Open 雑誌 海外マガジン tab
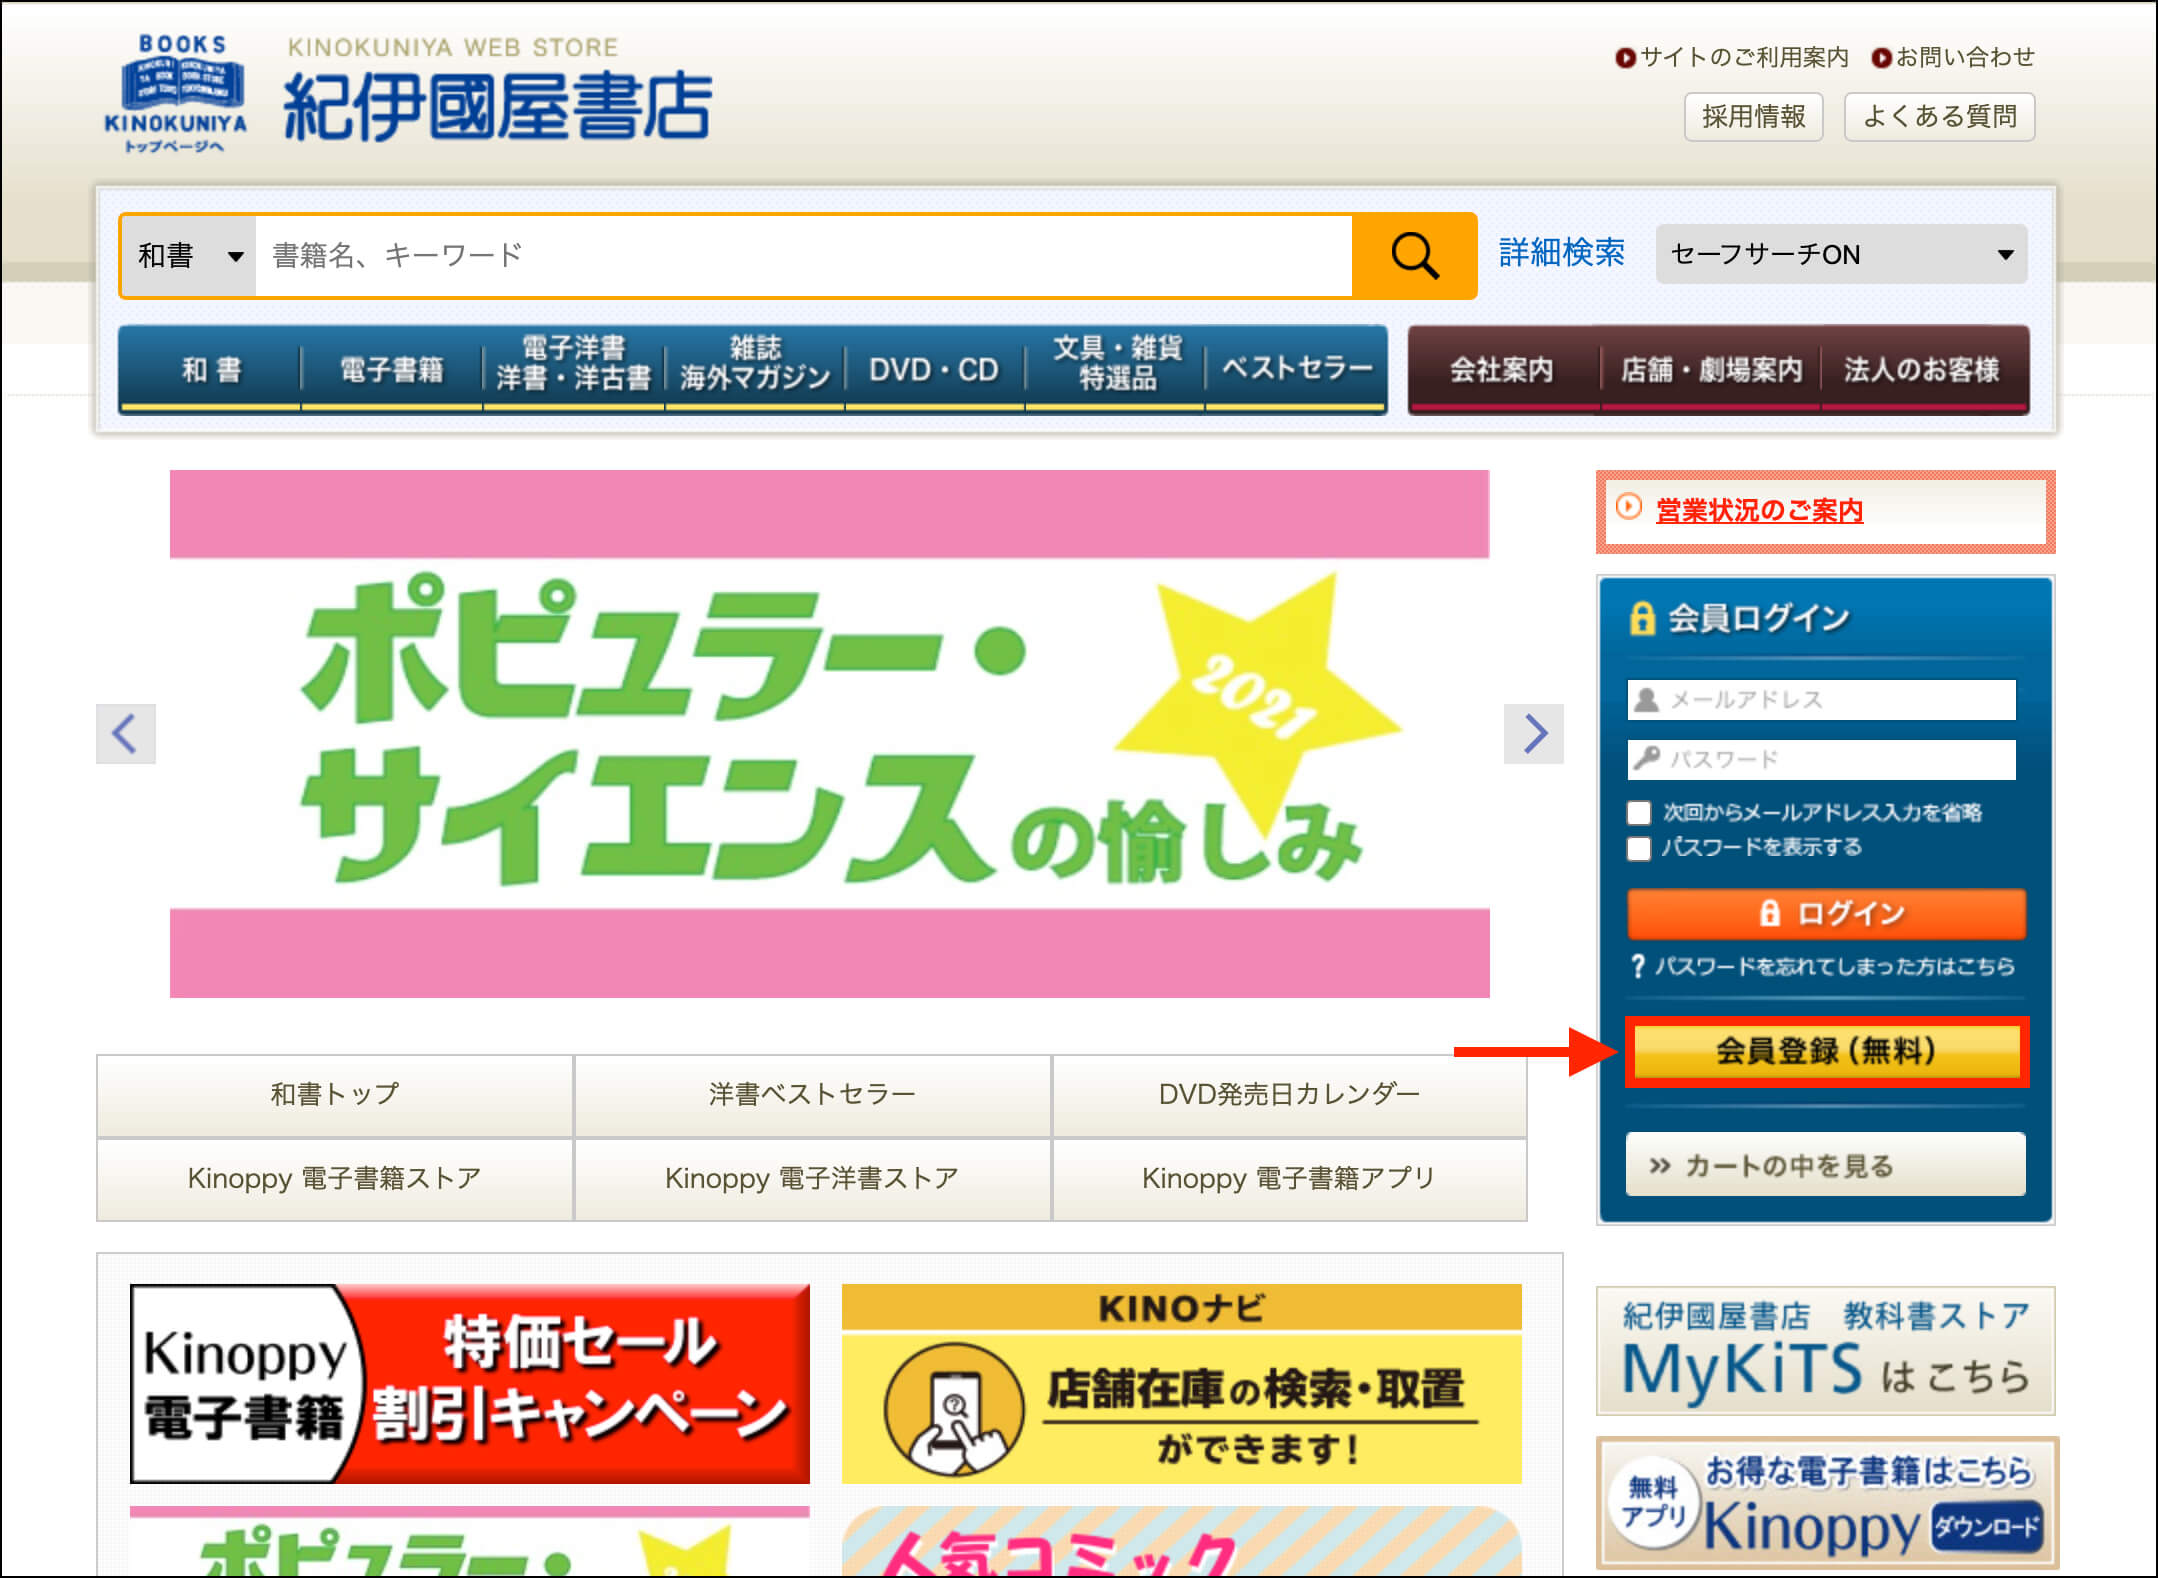2158x1578 pixels. pyautogui.click(x=755, y=369)
